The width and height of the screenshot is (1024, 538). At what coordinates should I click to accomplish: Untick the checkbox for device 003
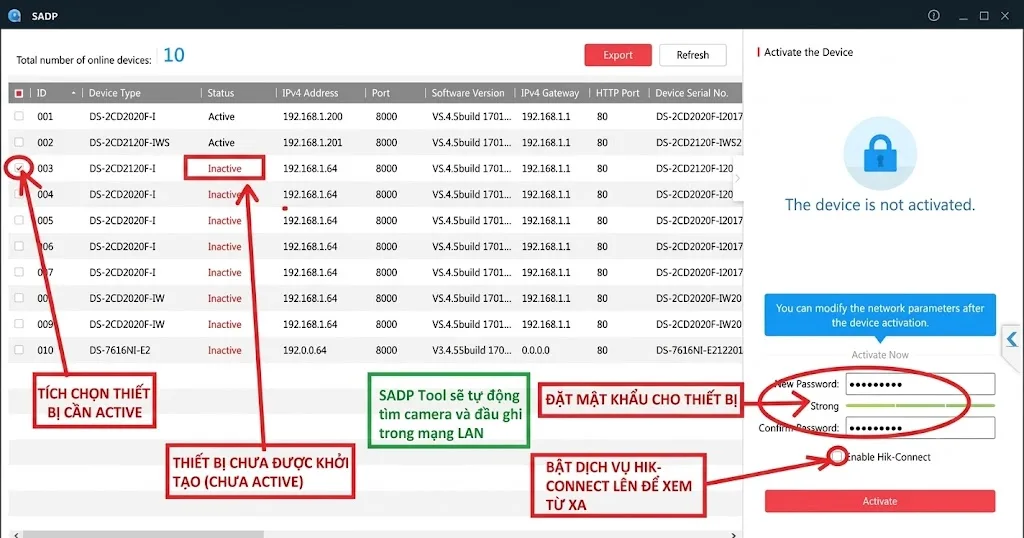(x=19, y=168)
